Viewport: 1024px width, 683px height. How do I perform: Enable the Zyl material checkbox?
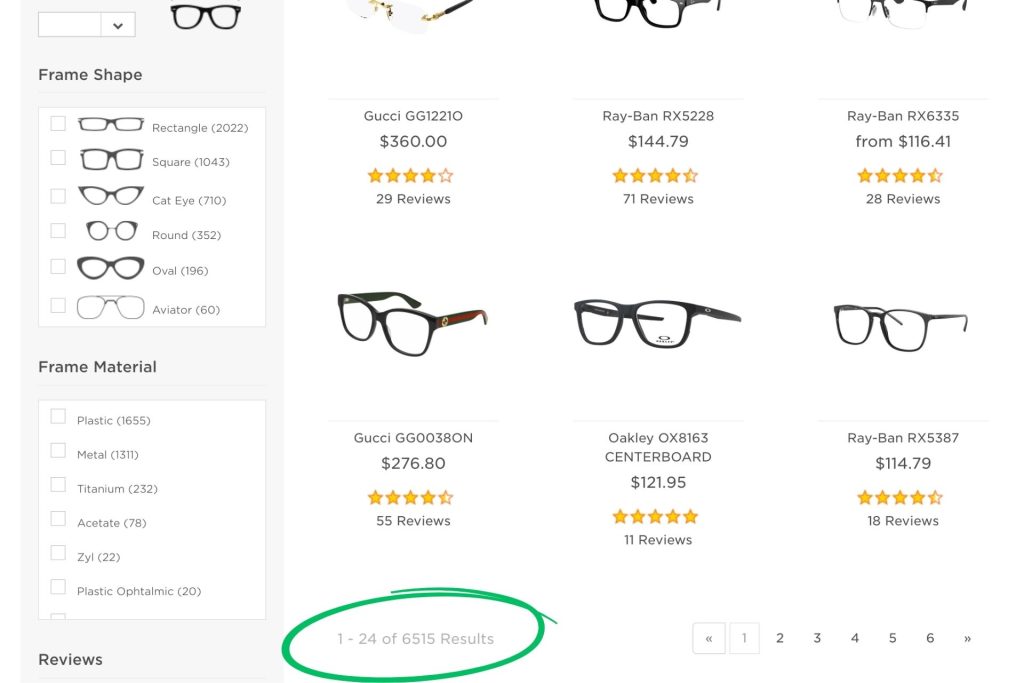pos(58,553)
